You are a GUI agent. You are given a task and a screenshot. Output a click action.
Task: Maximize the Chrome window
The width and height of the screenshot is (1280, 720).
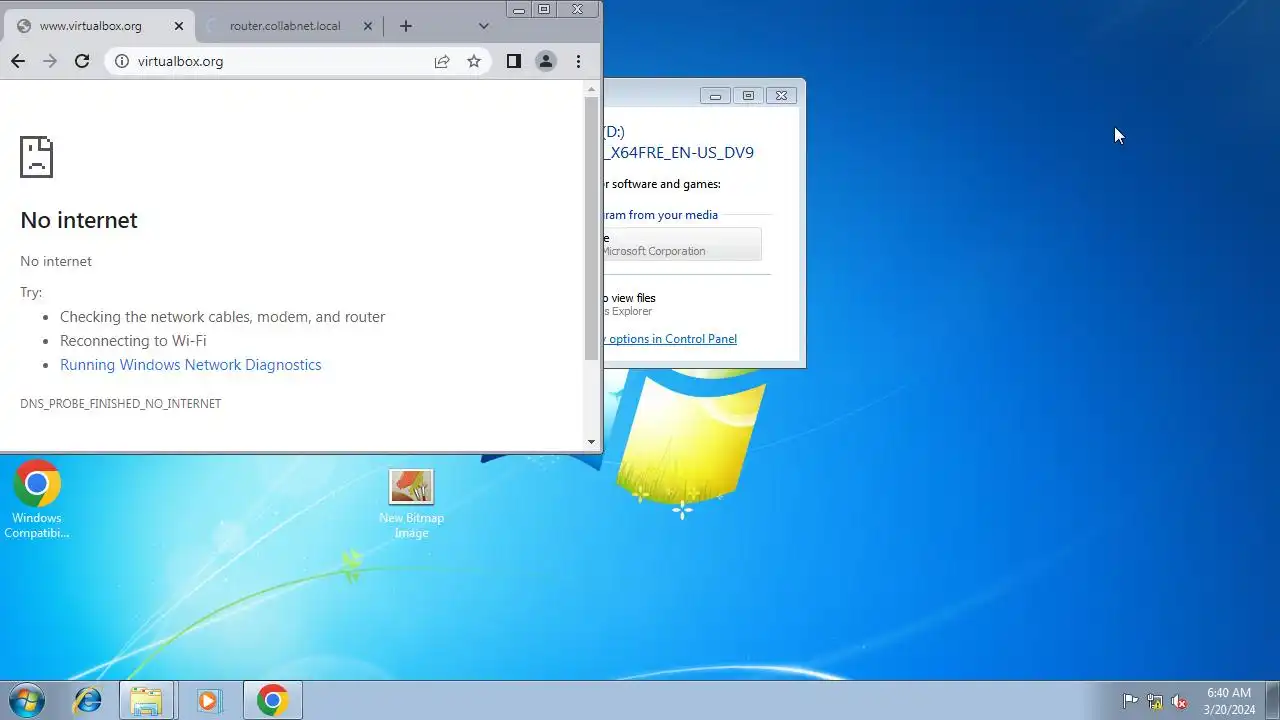tap(545, 9)
